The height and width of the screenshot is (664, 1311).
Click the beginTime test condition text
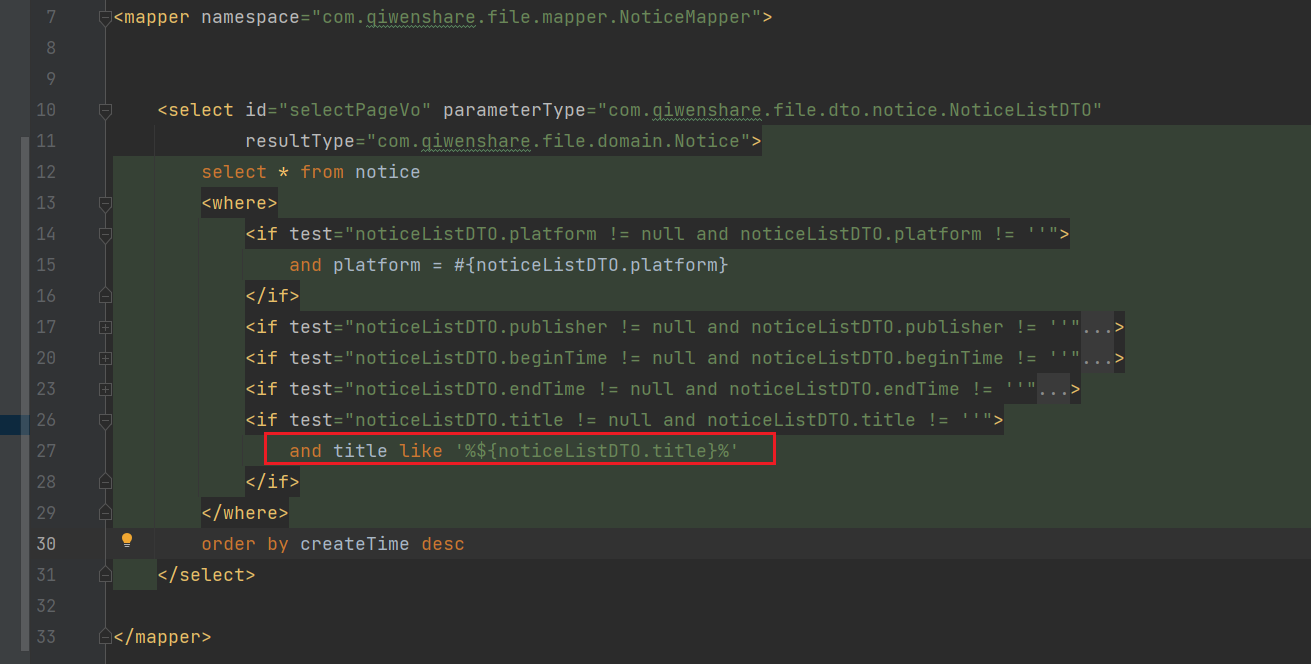click(712, 358)
